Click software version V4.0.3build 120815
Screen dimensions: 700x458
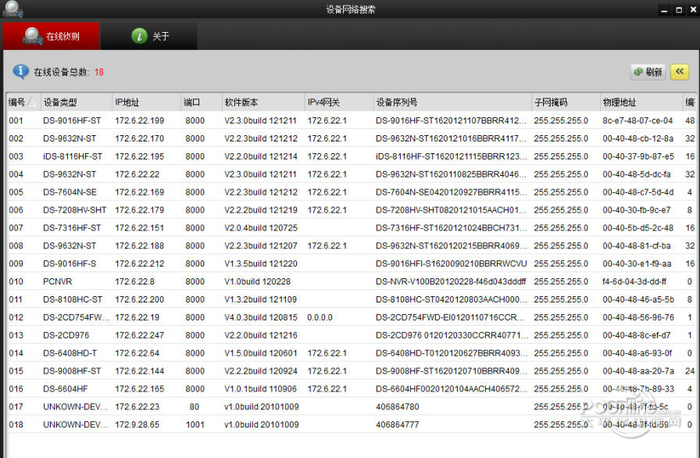[261, 317]
